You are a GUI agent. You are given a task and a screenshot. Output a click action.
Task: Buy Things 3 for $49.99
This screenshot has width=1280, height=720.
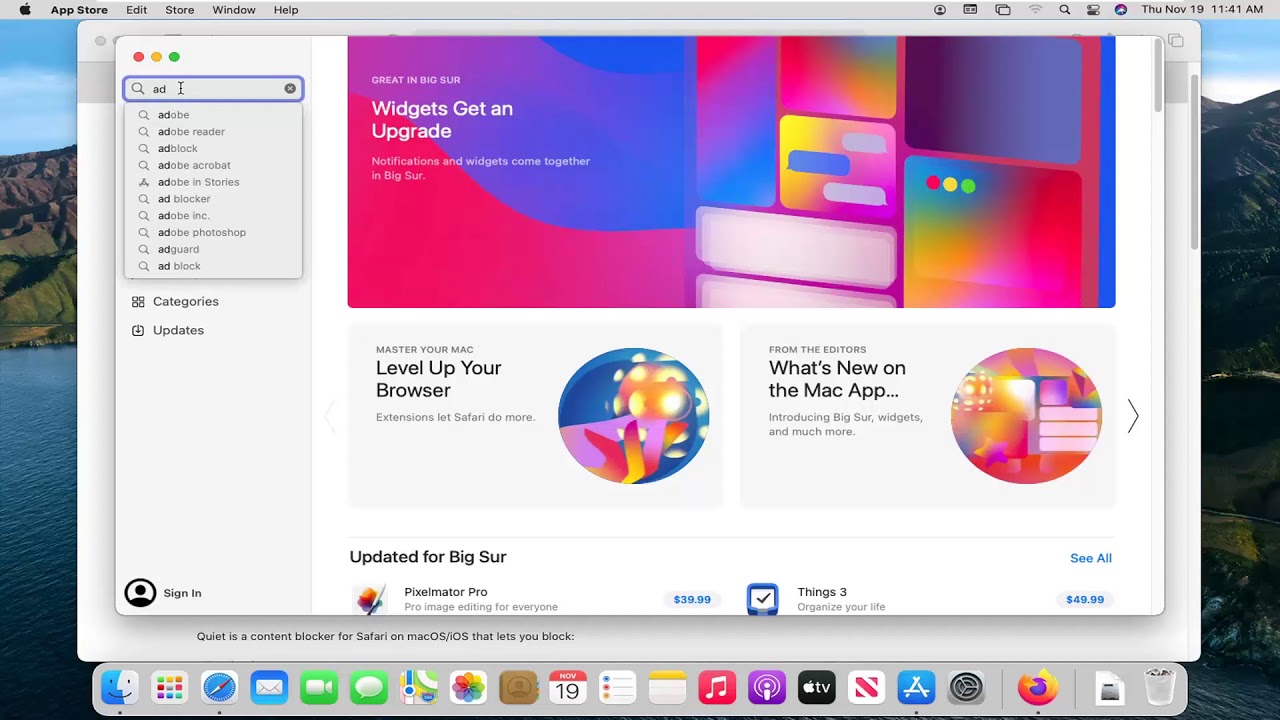click(x=1085, y=599)
